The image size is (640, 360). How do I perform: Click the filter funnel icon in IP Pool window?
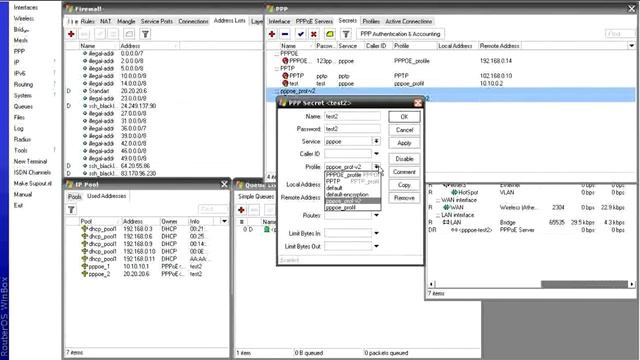click(x=71, y=209)
